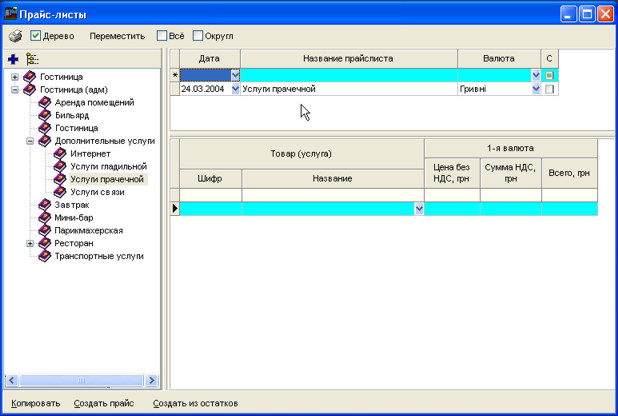Click Создать из остатков button
This screenshot has width=618, height=416.
(195, 404)
